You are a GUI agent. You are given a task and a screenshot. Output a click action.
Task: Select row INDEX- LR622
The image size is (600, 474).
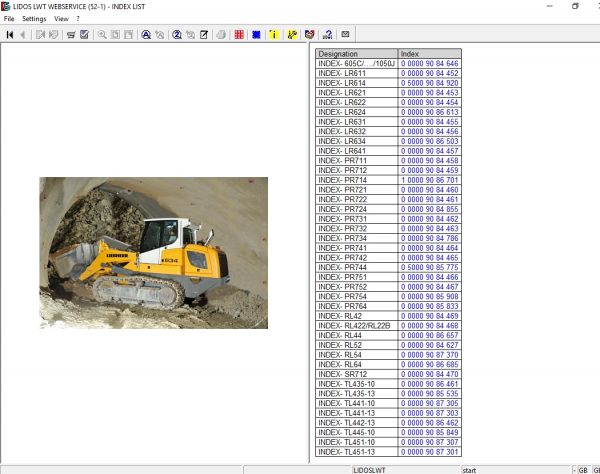(388, 102)
